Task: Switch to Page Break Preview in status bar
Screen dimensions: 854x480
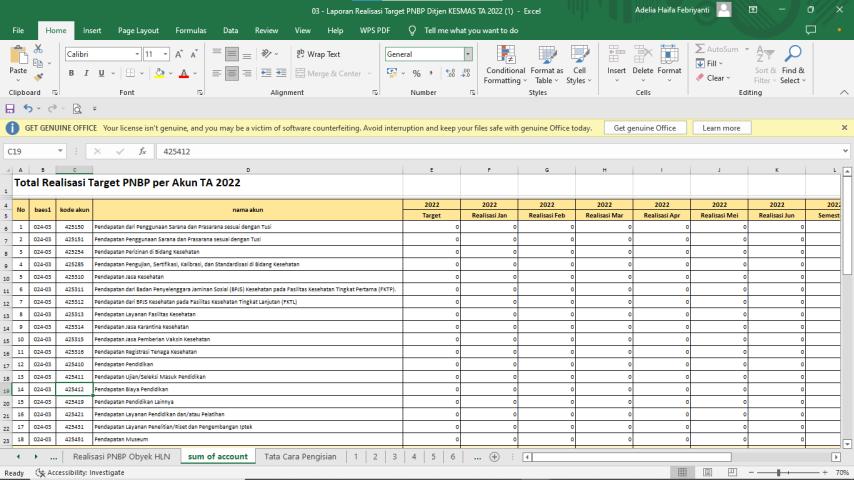Action: (732, 472)
